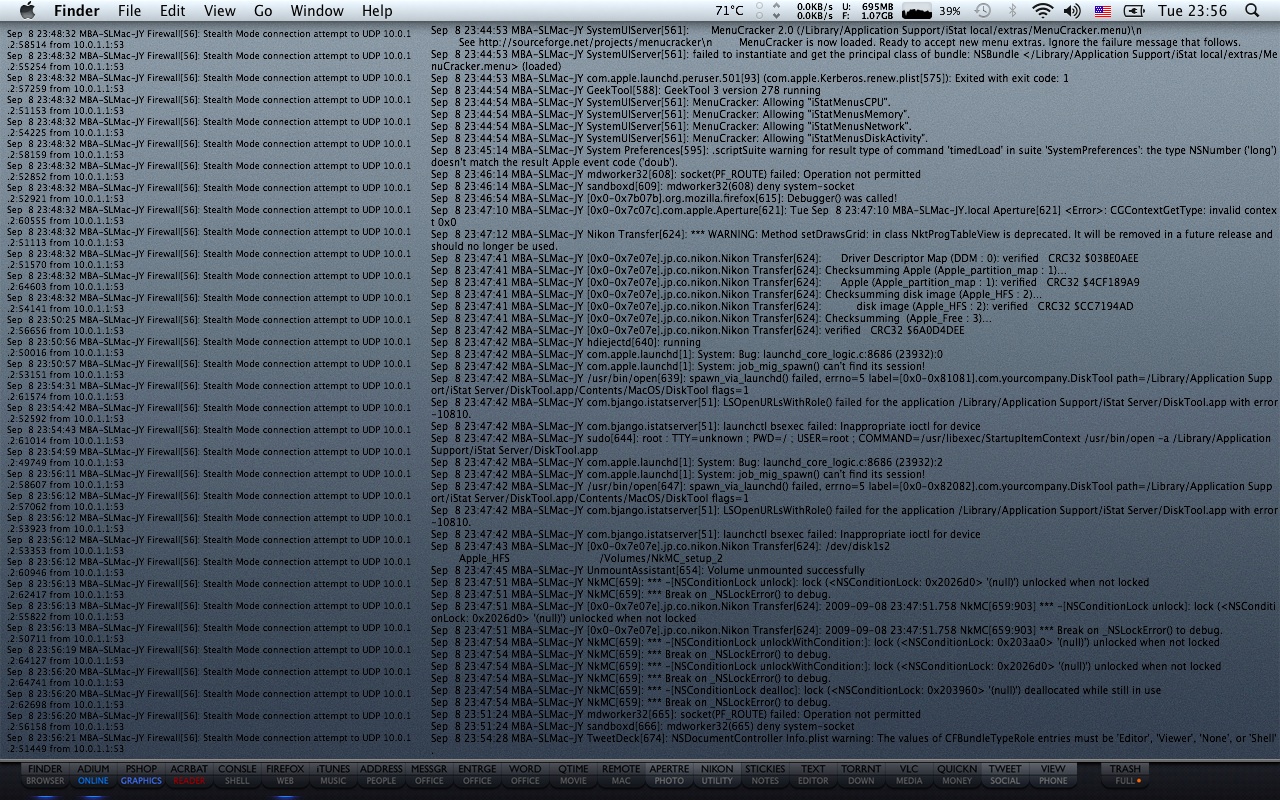Launch CONSLE Shell tile in dock
Viewport: 1280px width, 800px height.
pos(237,775)
